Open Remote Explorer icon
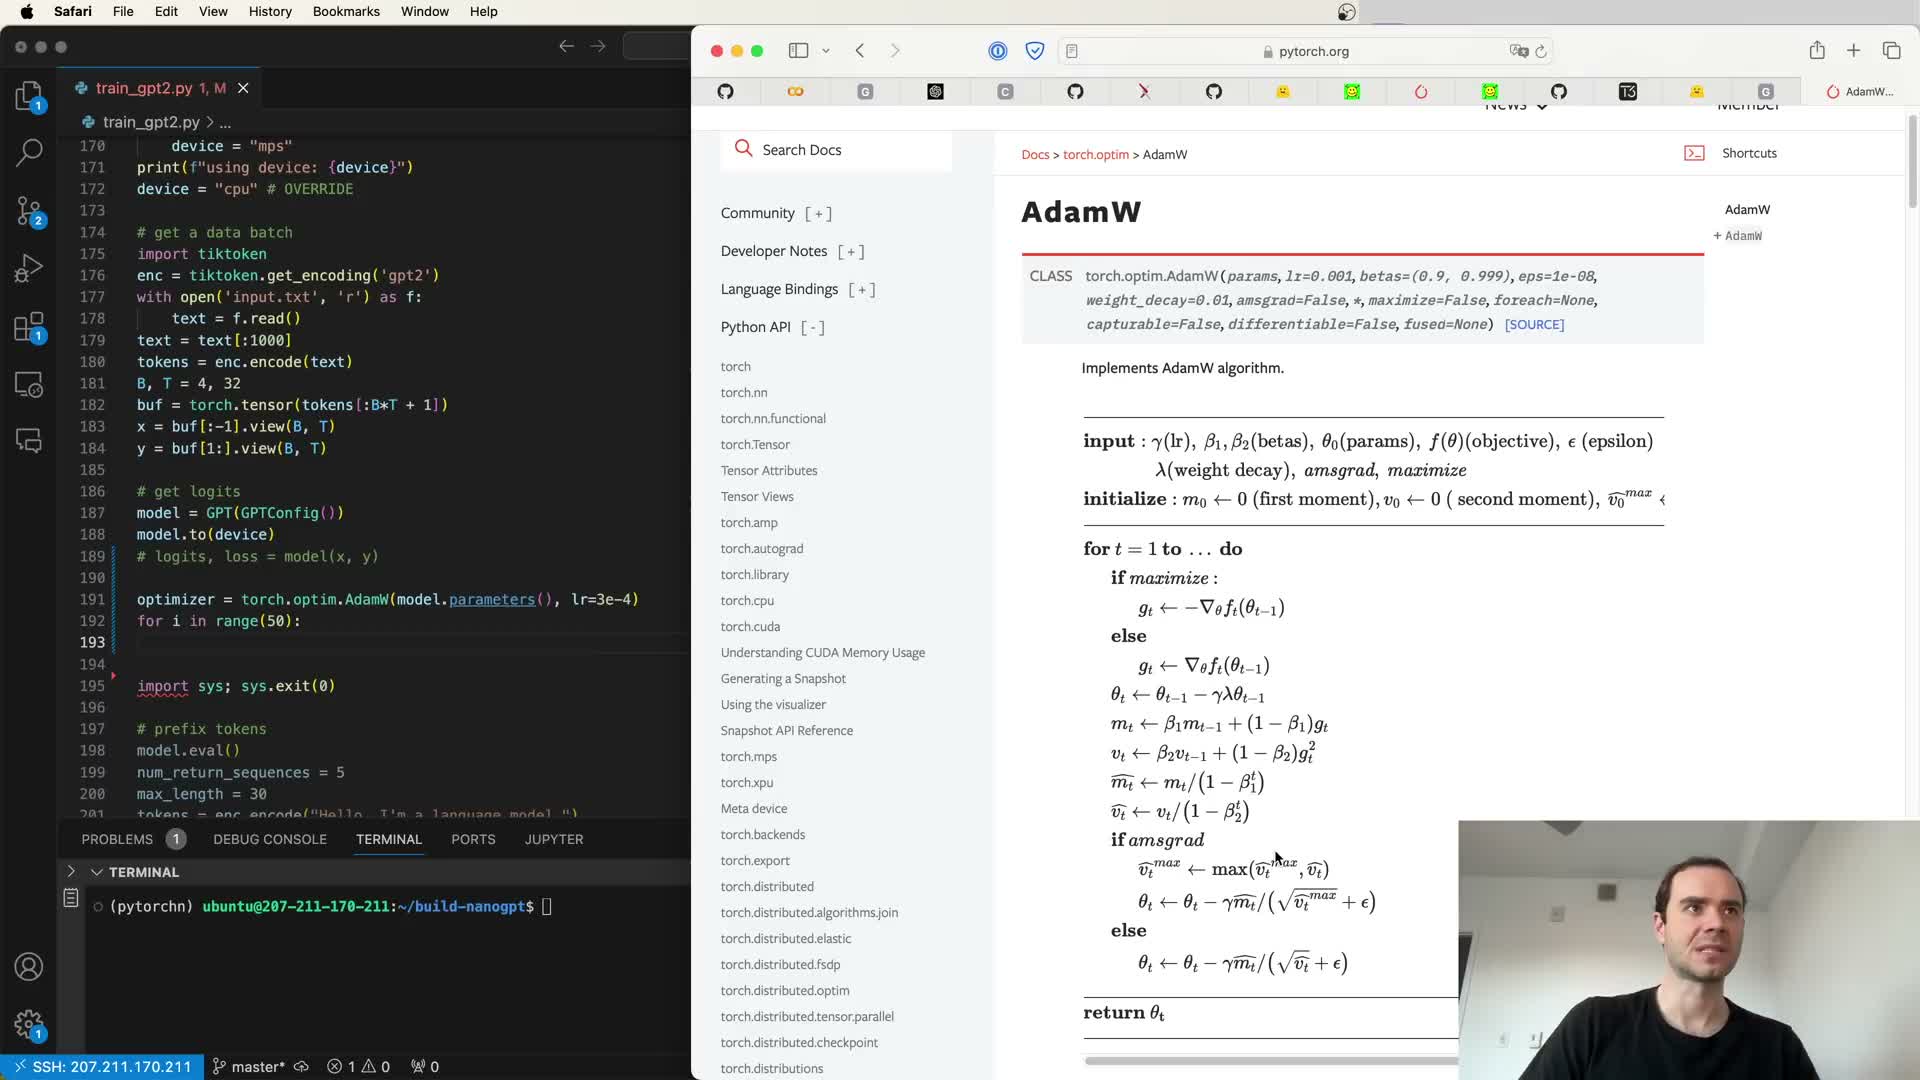 (x=29, y=384)
